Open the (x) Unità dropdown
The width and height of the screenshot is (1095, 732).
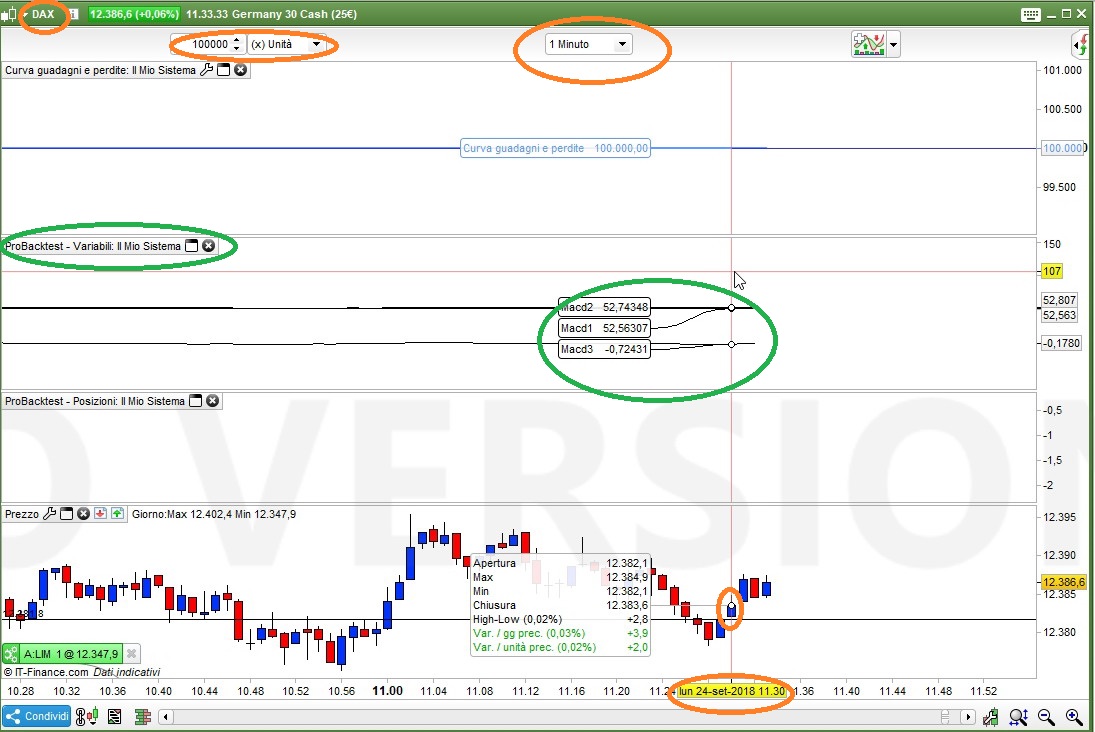286,44
